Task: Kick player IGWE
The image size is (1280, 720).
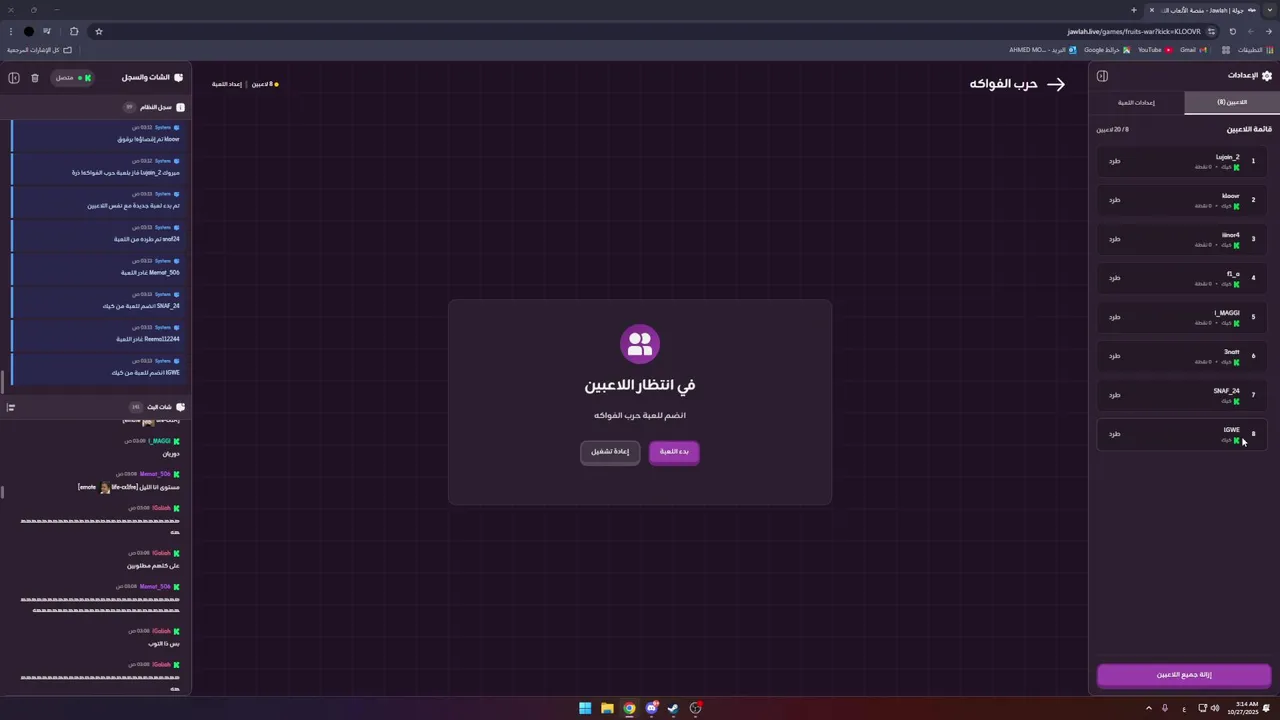Action: pyautogui.click(x=1114, y=434)
